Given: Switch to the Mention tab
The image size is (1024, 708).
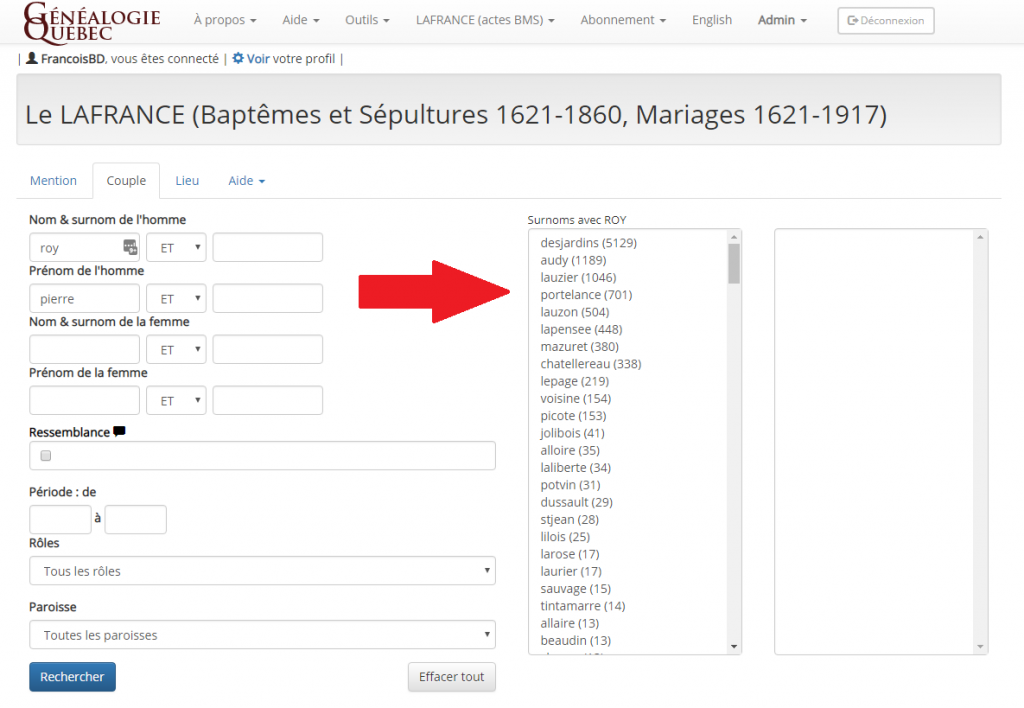Looking at the screenshot, I should [54, 180].
